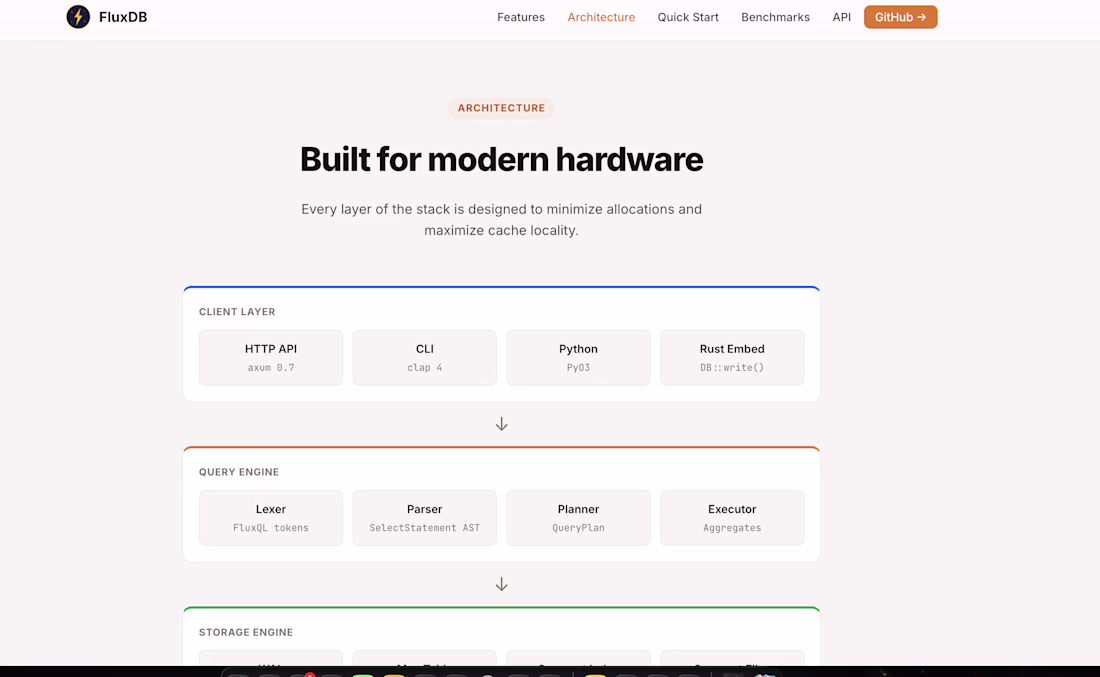The height and width of the screenshot is (677, 1100).
Task: Go to the Quick Start section link
Action: coord(688,17)
